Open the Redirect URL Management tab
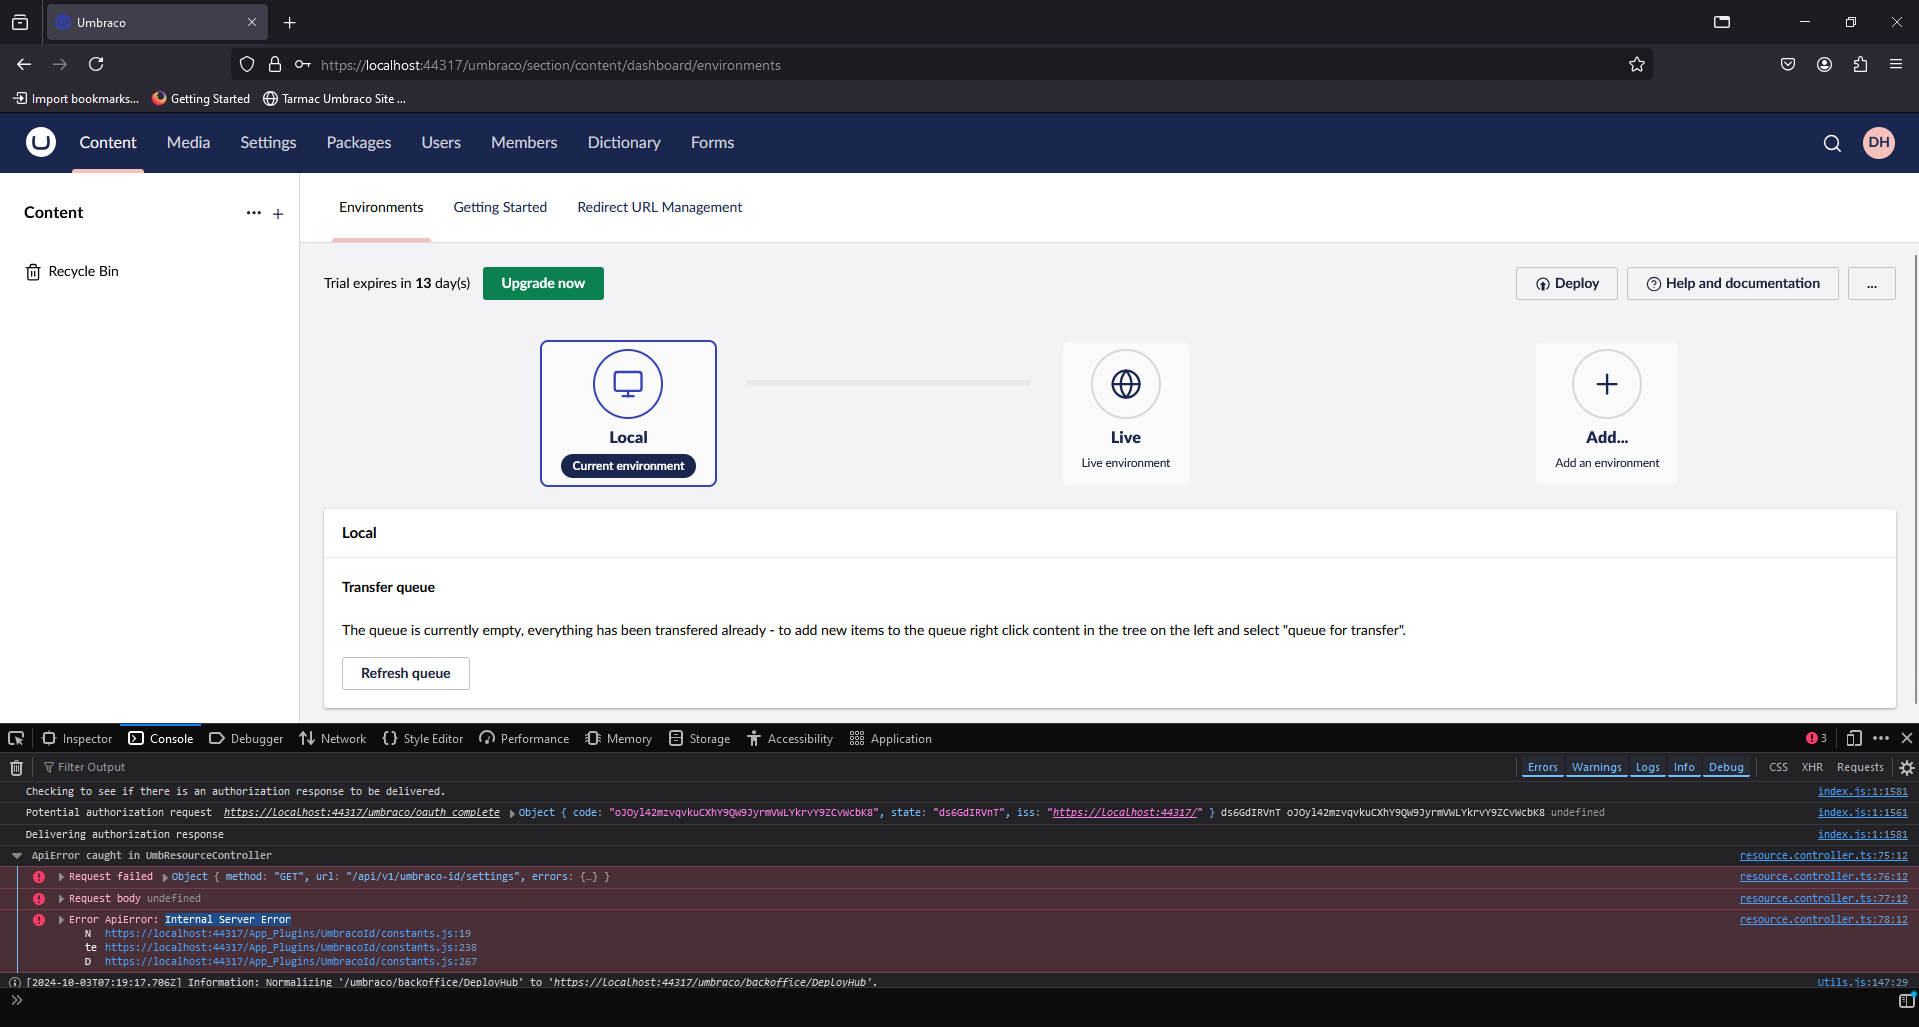The image size is (1919, 1027). click(x=660, y=207)
